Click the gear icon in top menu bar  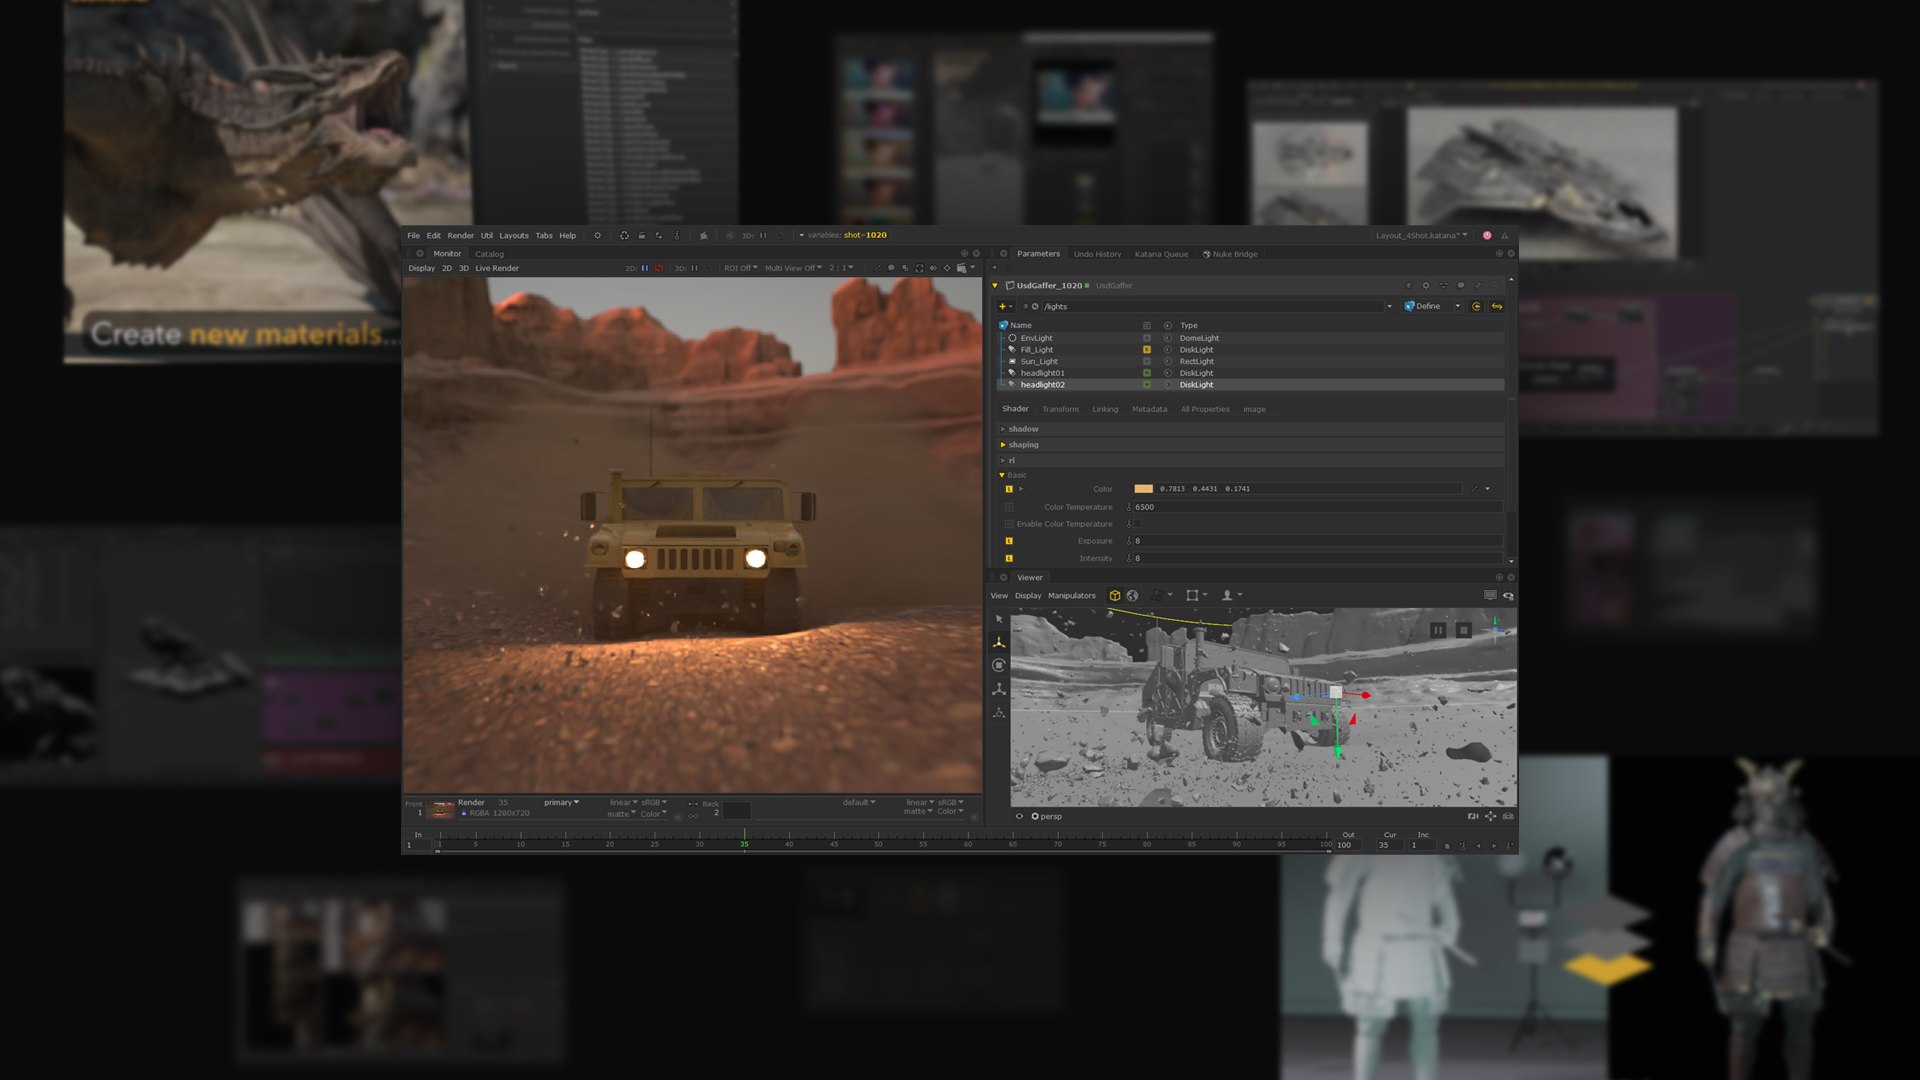click(x=598, y=236)
